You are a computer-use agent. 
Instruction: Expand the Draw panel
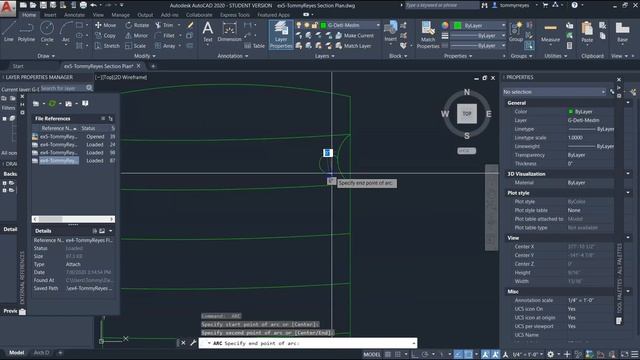(x=46, y=56)
